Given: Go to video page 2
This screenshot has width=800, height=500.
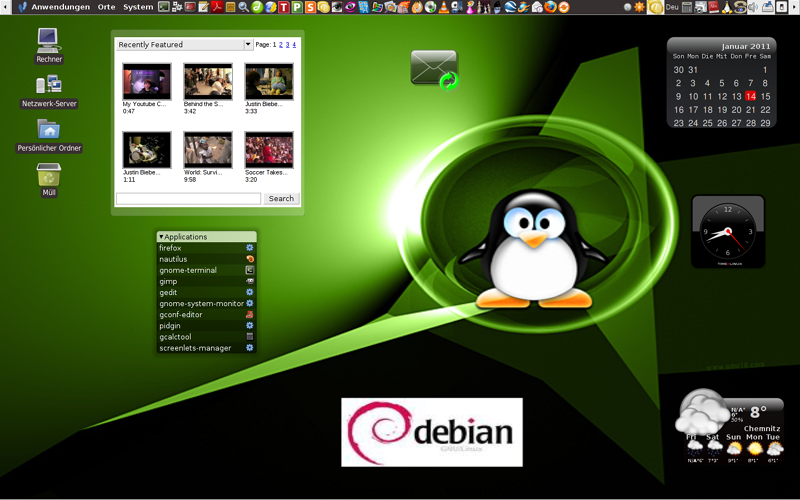Looking at the screenshot, I should 281,45.
